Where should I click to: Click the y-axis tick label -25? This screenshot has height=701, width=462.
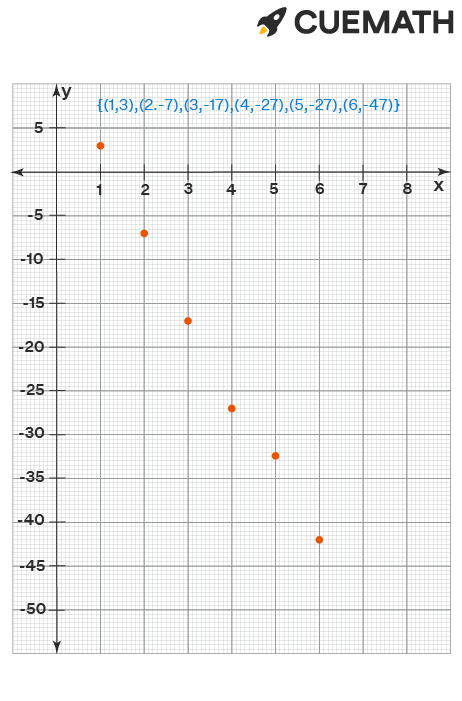32,390
